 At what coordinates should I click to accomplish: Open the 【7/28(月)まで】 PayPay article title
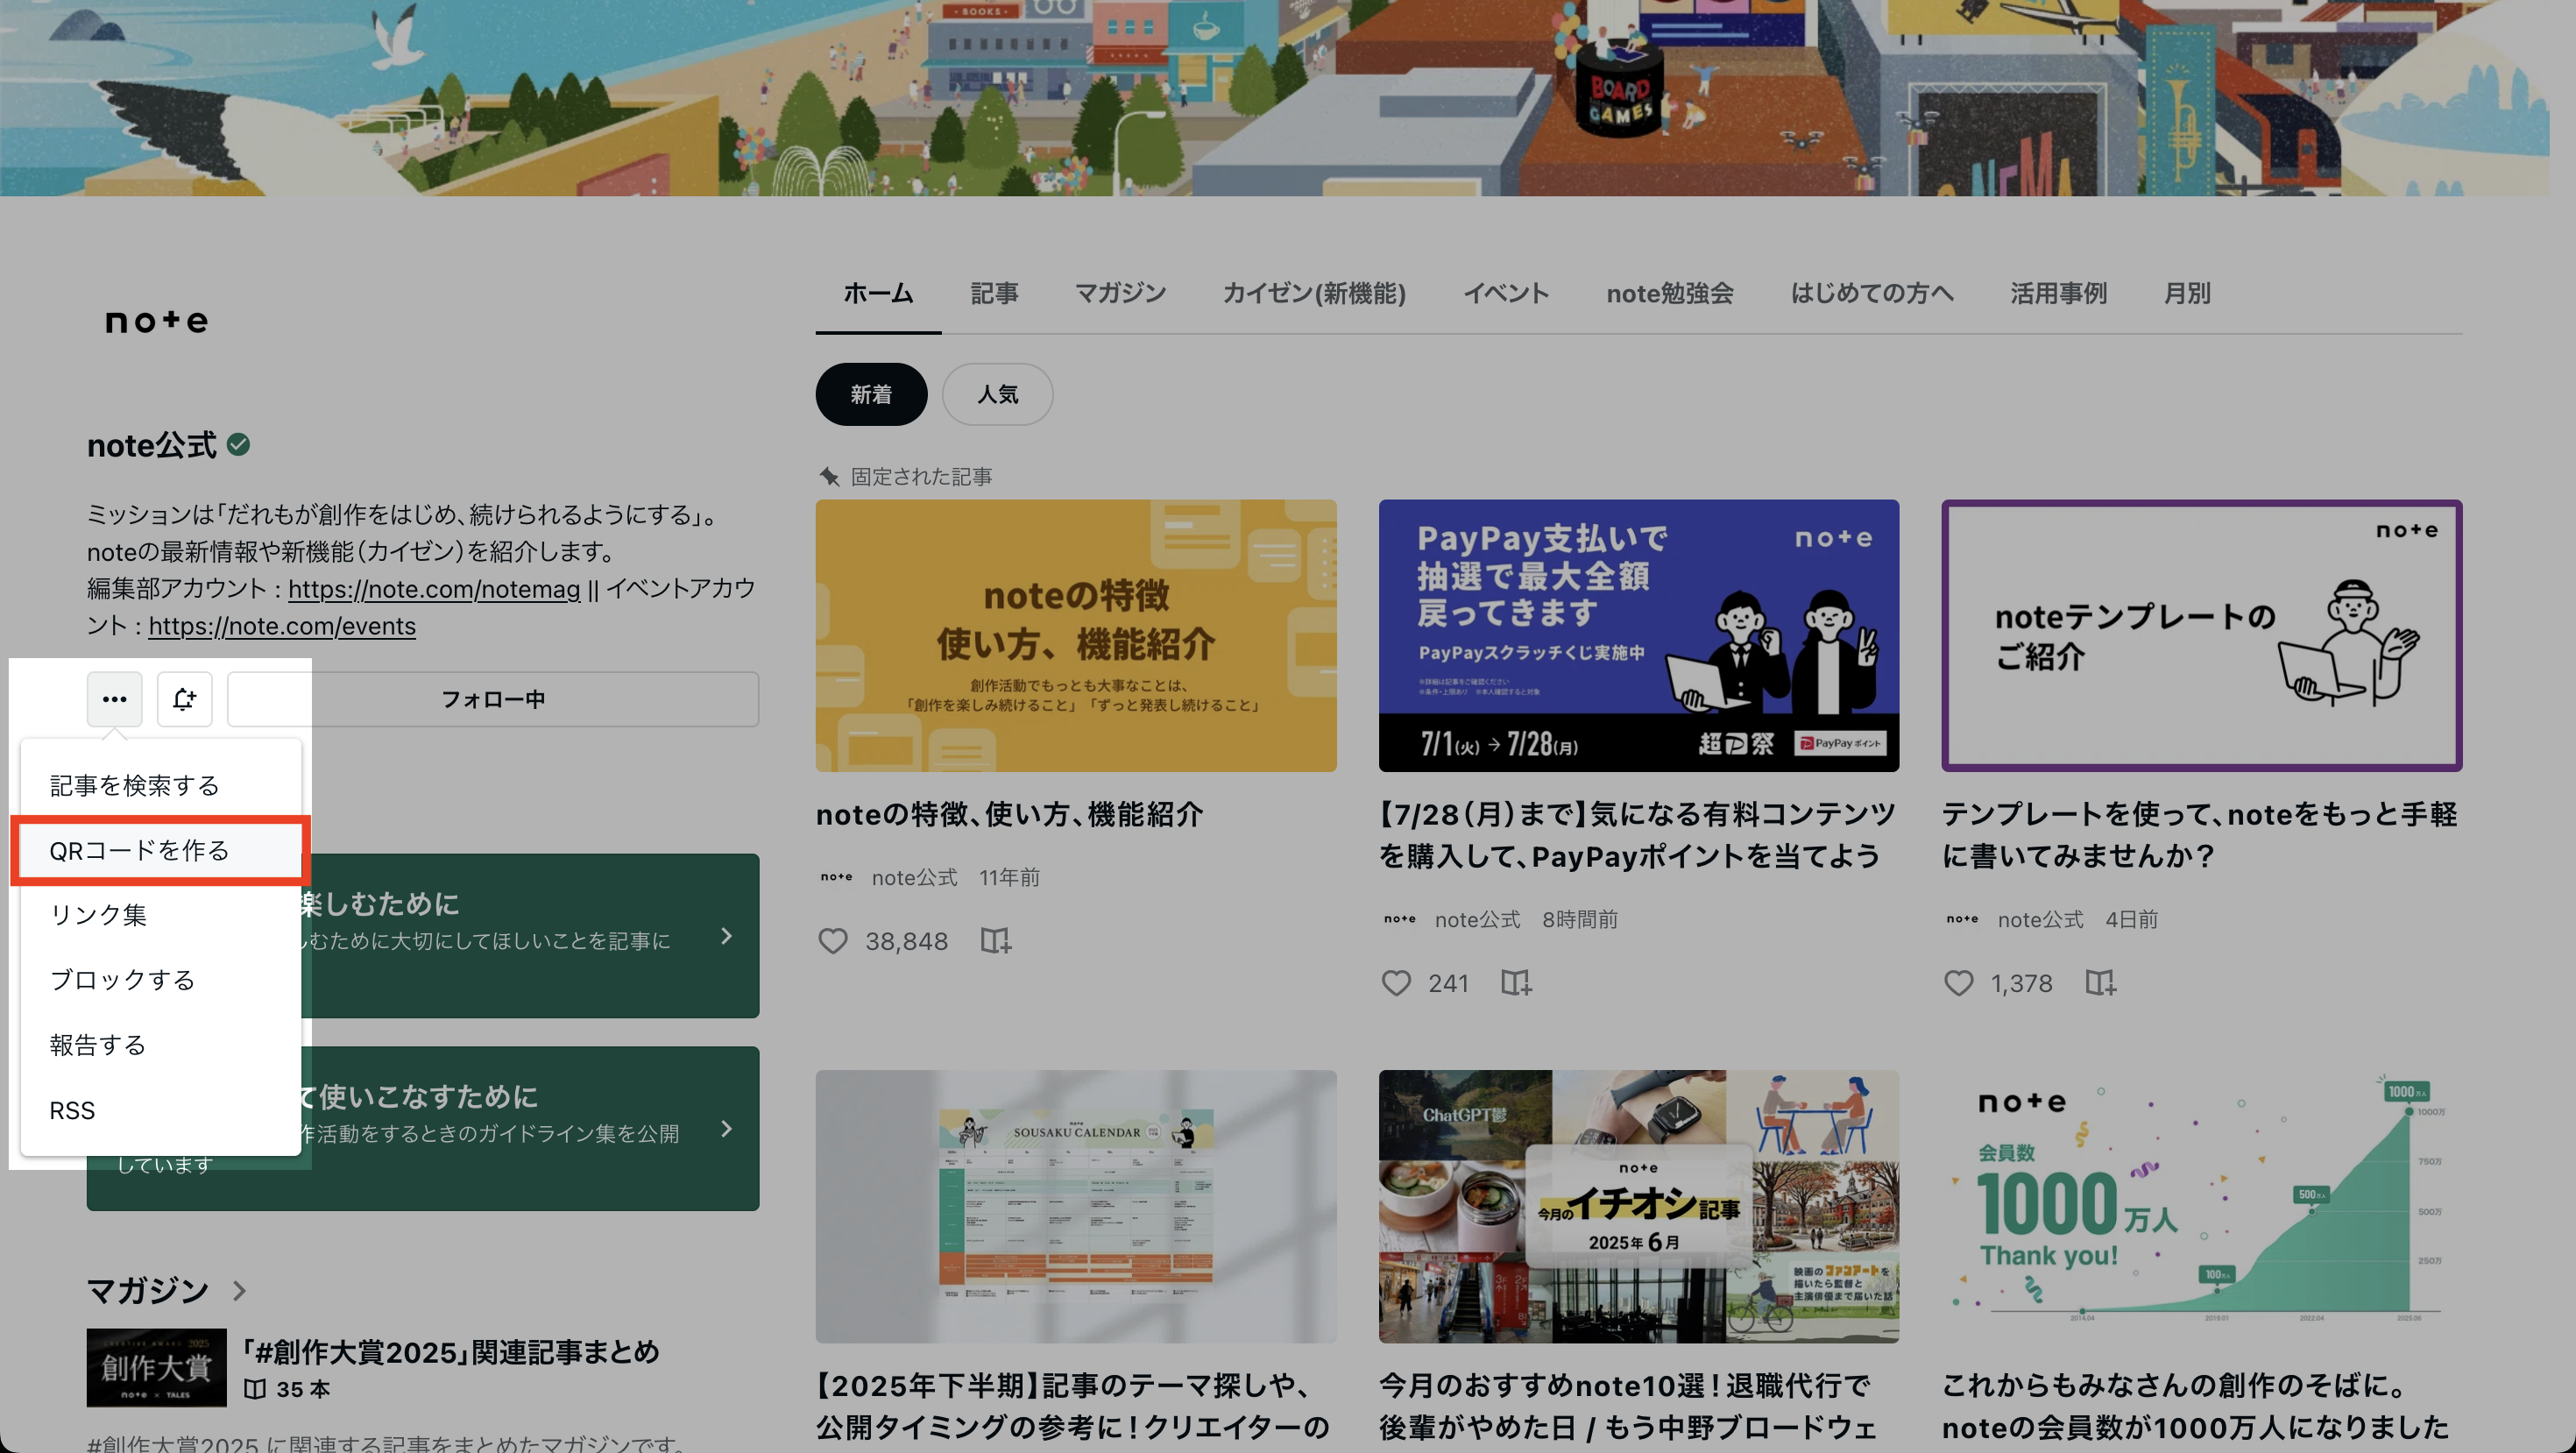point(1637,835)
